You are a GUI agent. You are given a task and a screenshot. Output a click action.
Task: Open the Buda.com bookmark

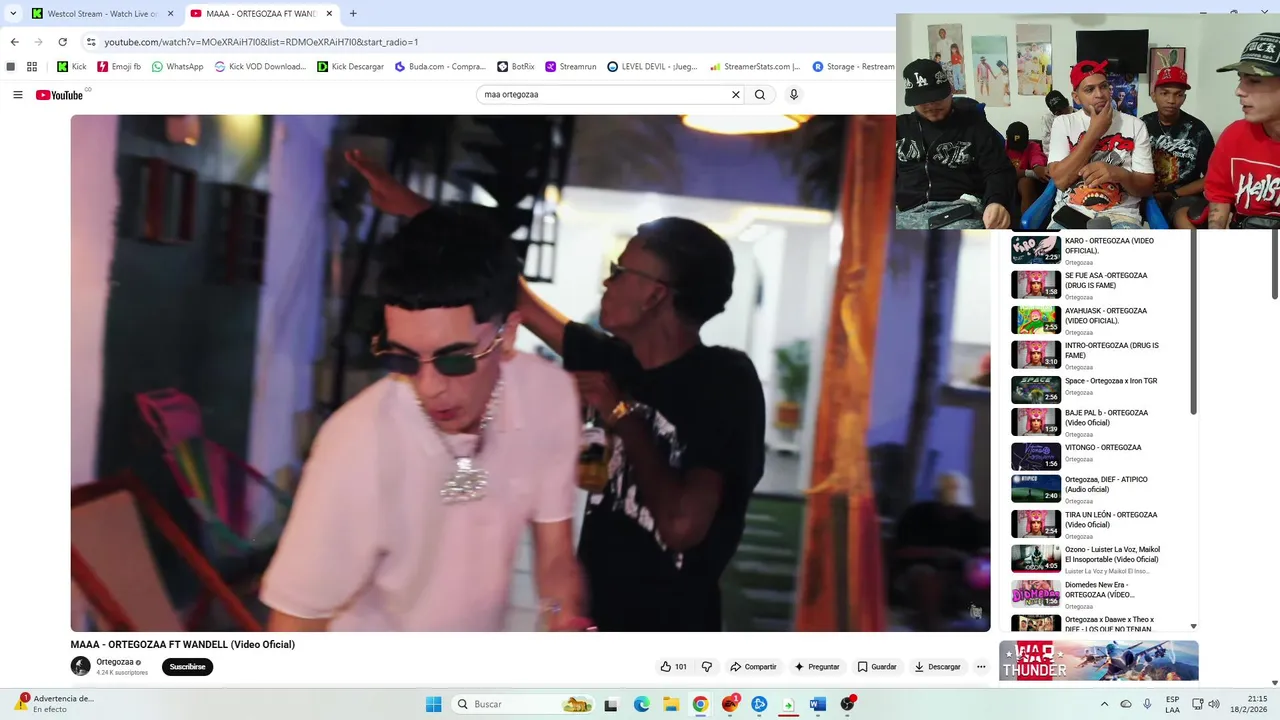click(x=440, y=67)
